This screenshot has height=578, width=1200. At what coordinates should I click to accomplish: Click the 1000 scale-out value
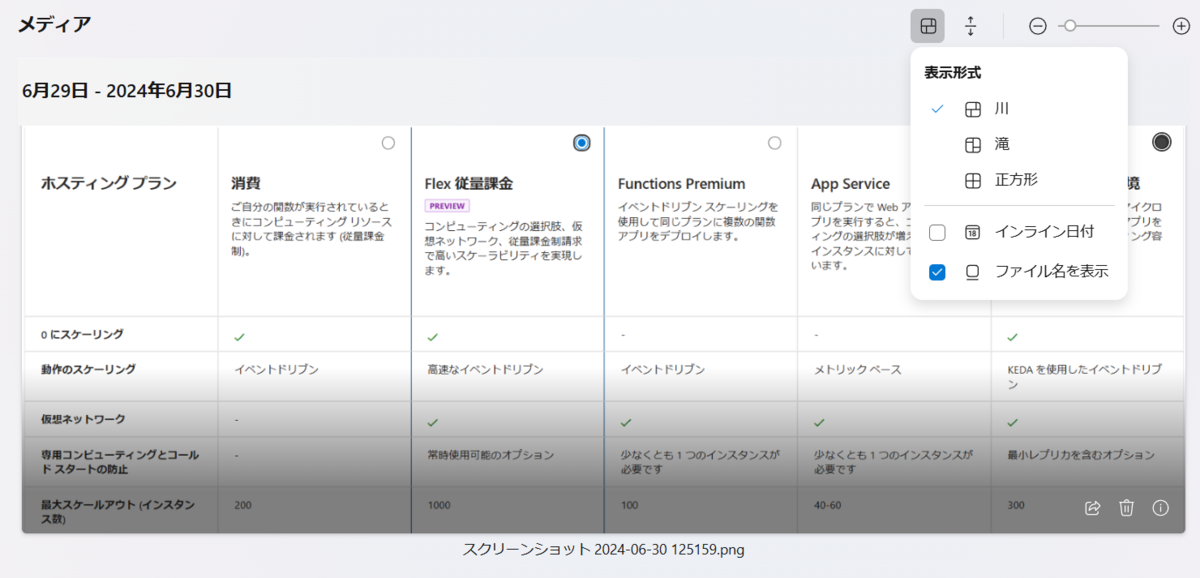tap(437, 505)
